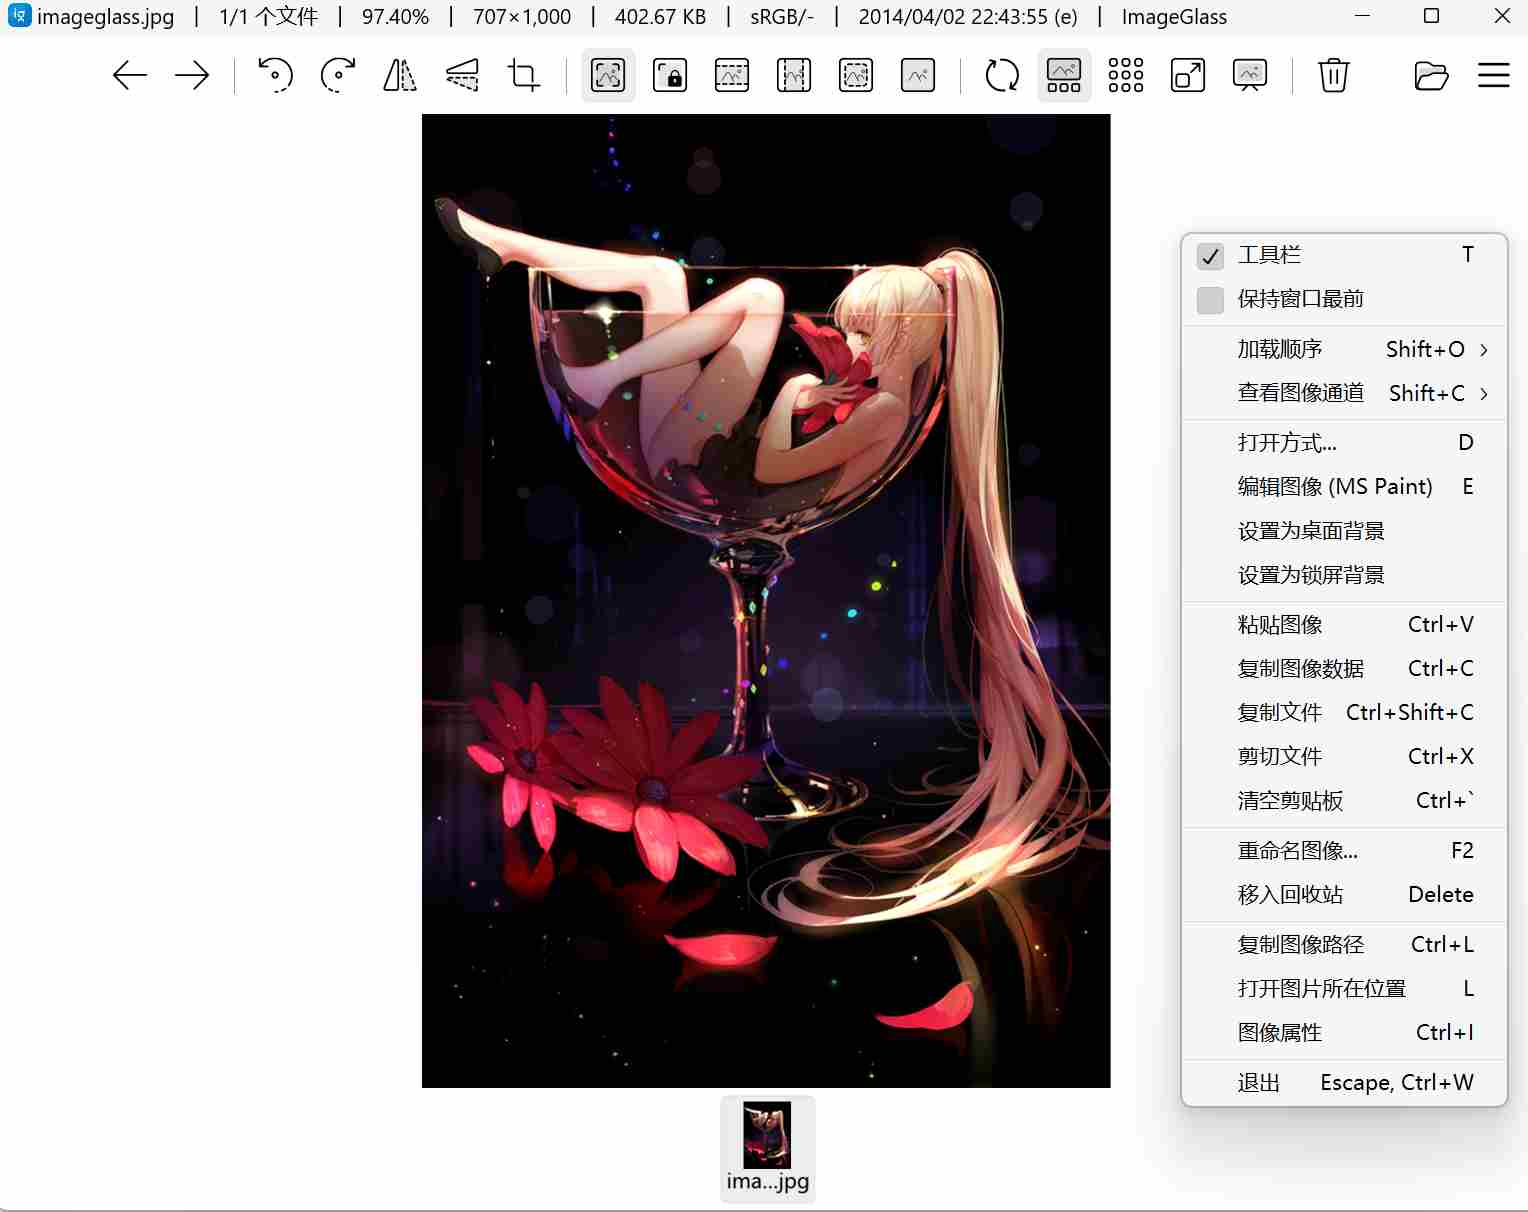The height and width of the screenshot is (1212, 1528).
Task: Select the ima...jpg thumbnail
Action: click(768, 1148)
